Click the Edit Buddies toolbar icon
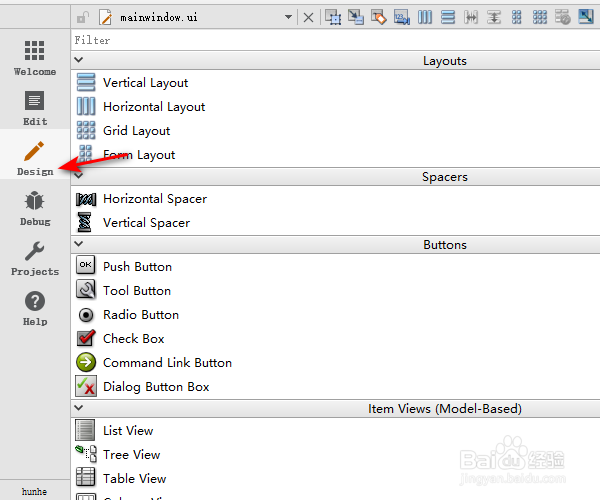 pyautogui.click(x=379, y=18)
